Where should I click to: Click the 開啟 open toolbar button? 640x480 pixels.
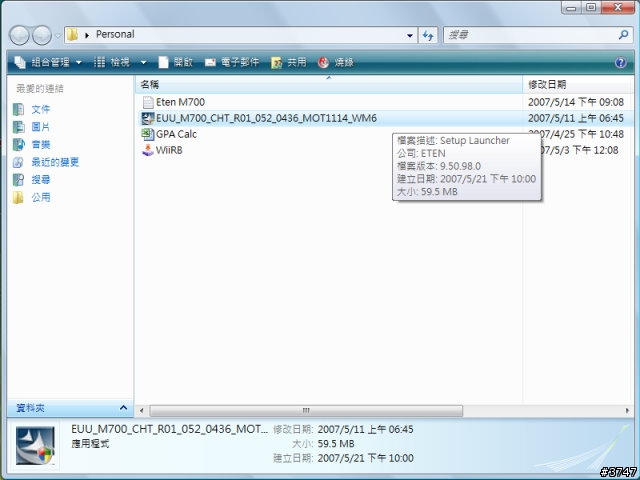pyautogui.click(x=175, y=62)
